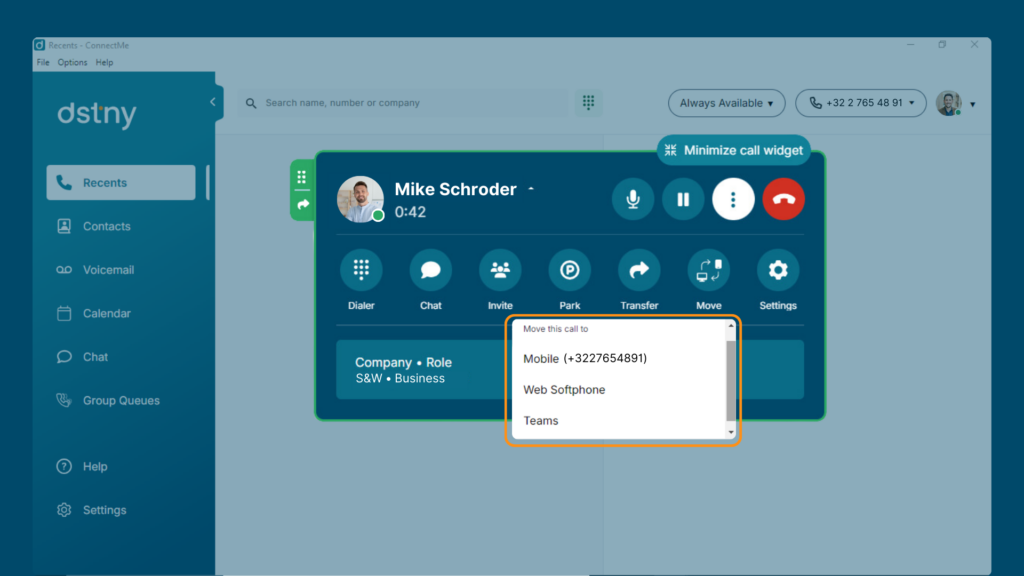Click the Company • Role info card
The image size is (1024, 576).
[x=423, y=370]
